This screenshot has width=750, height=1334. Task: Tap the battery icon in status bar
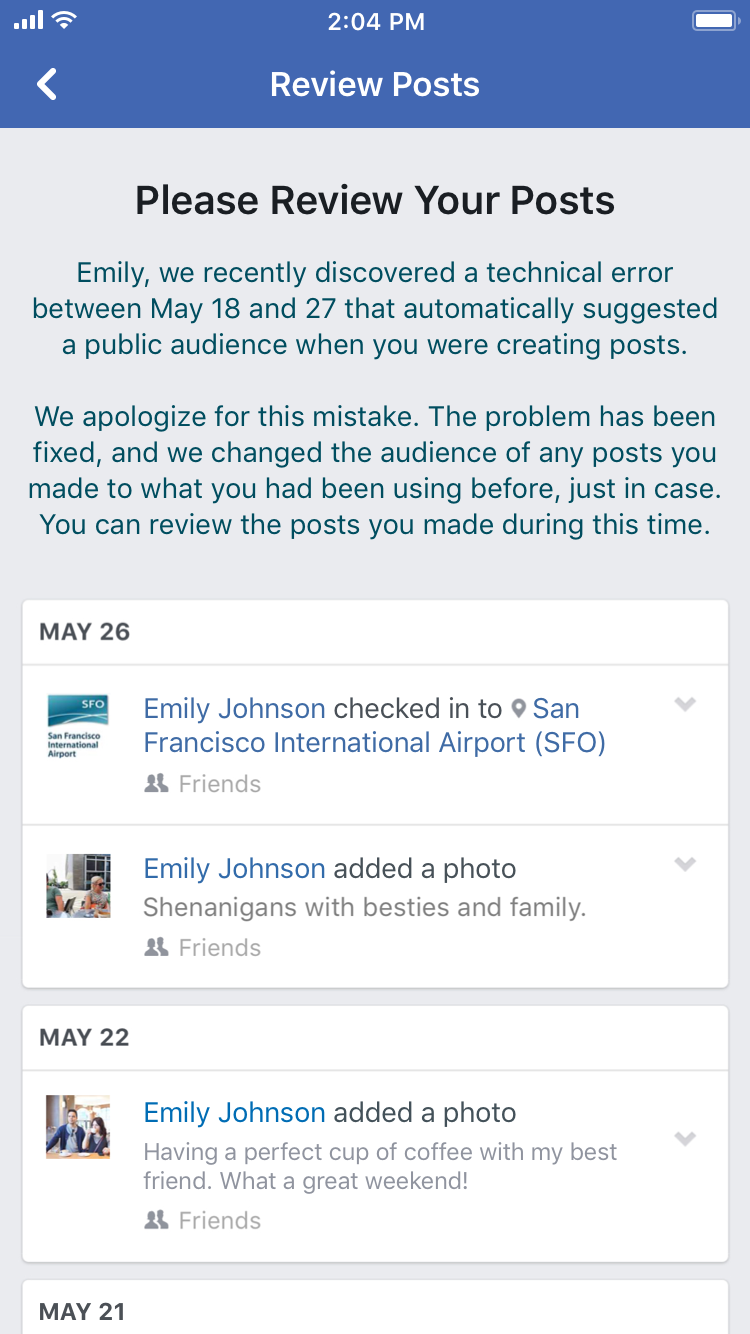pyautogui.click(x=714, y=21)
